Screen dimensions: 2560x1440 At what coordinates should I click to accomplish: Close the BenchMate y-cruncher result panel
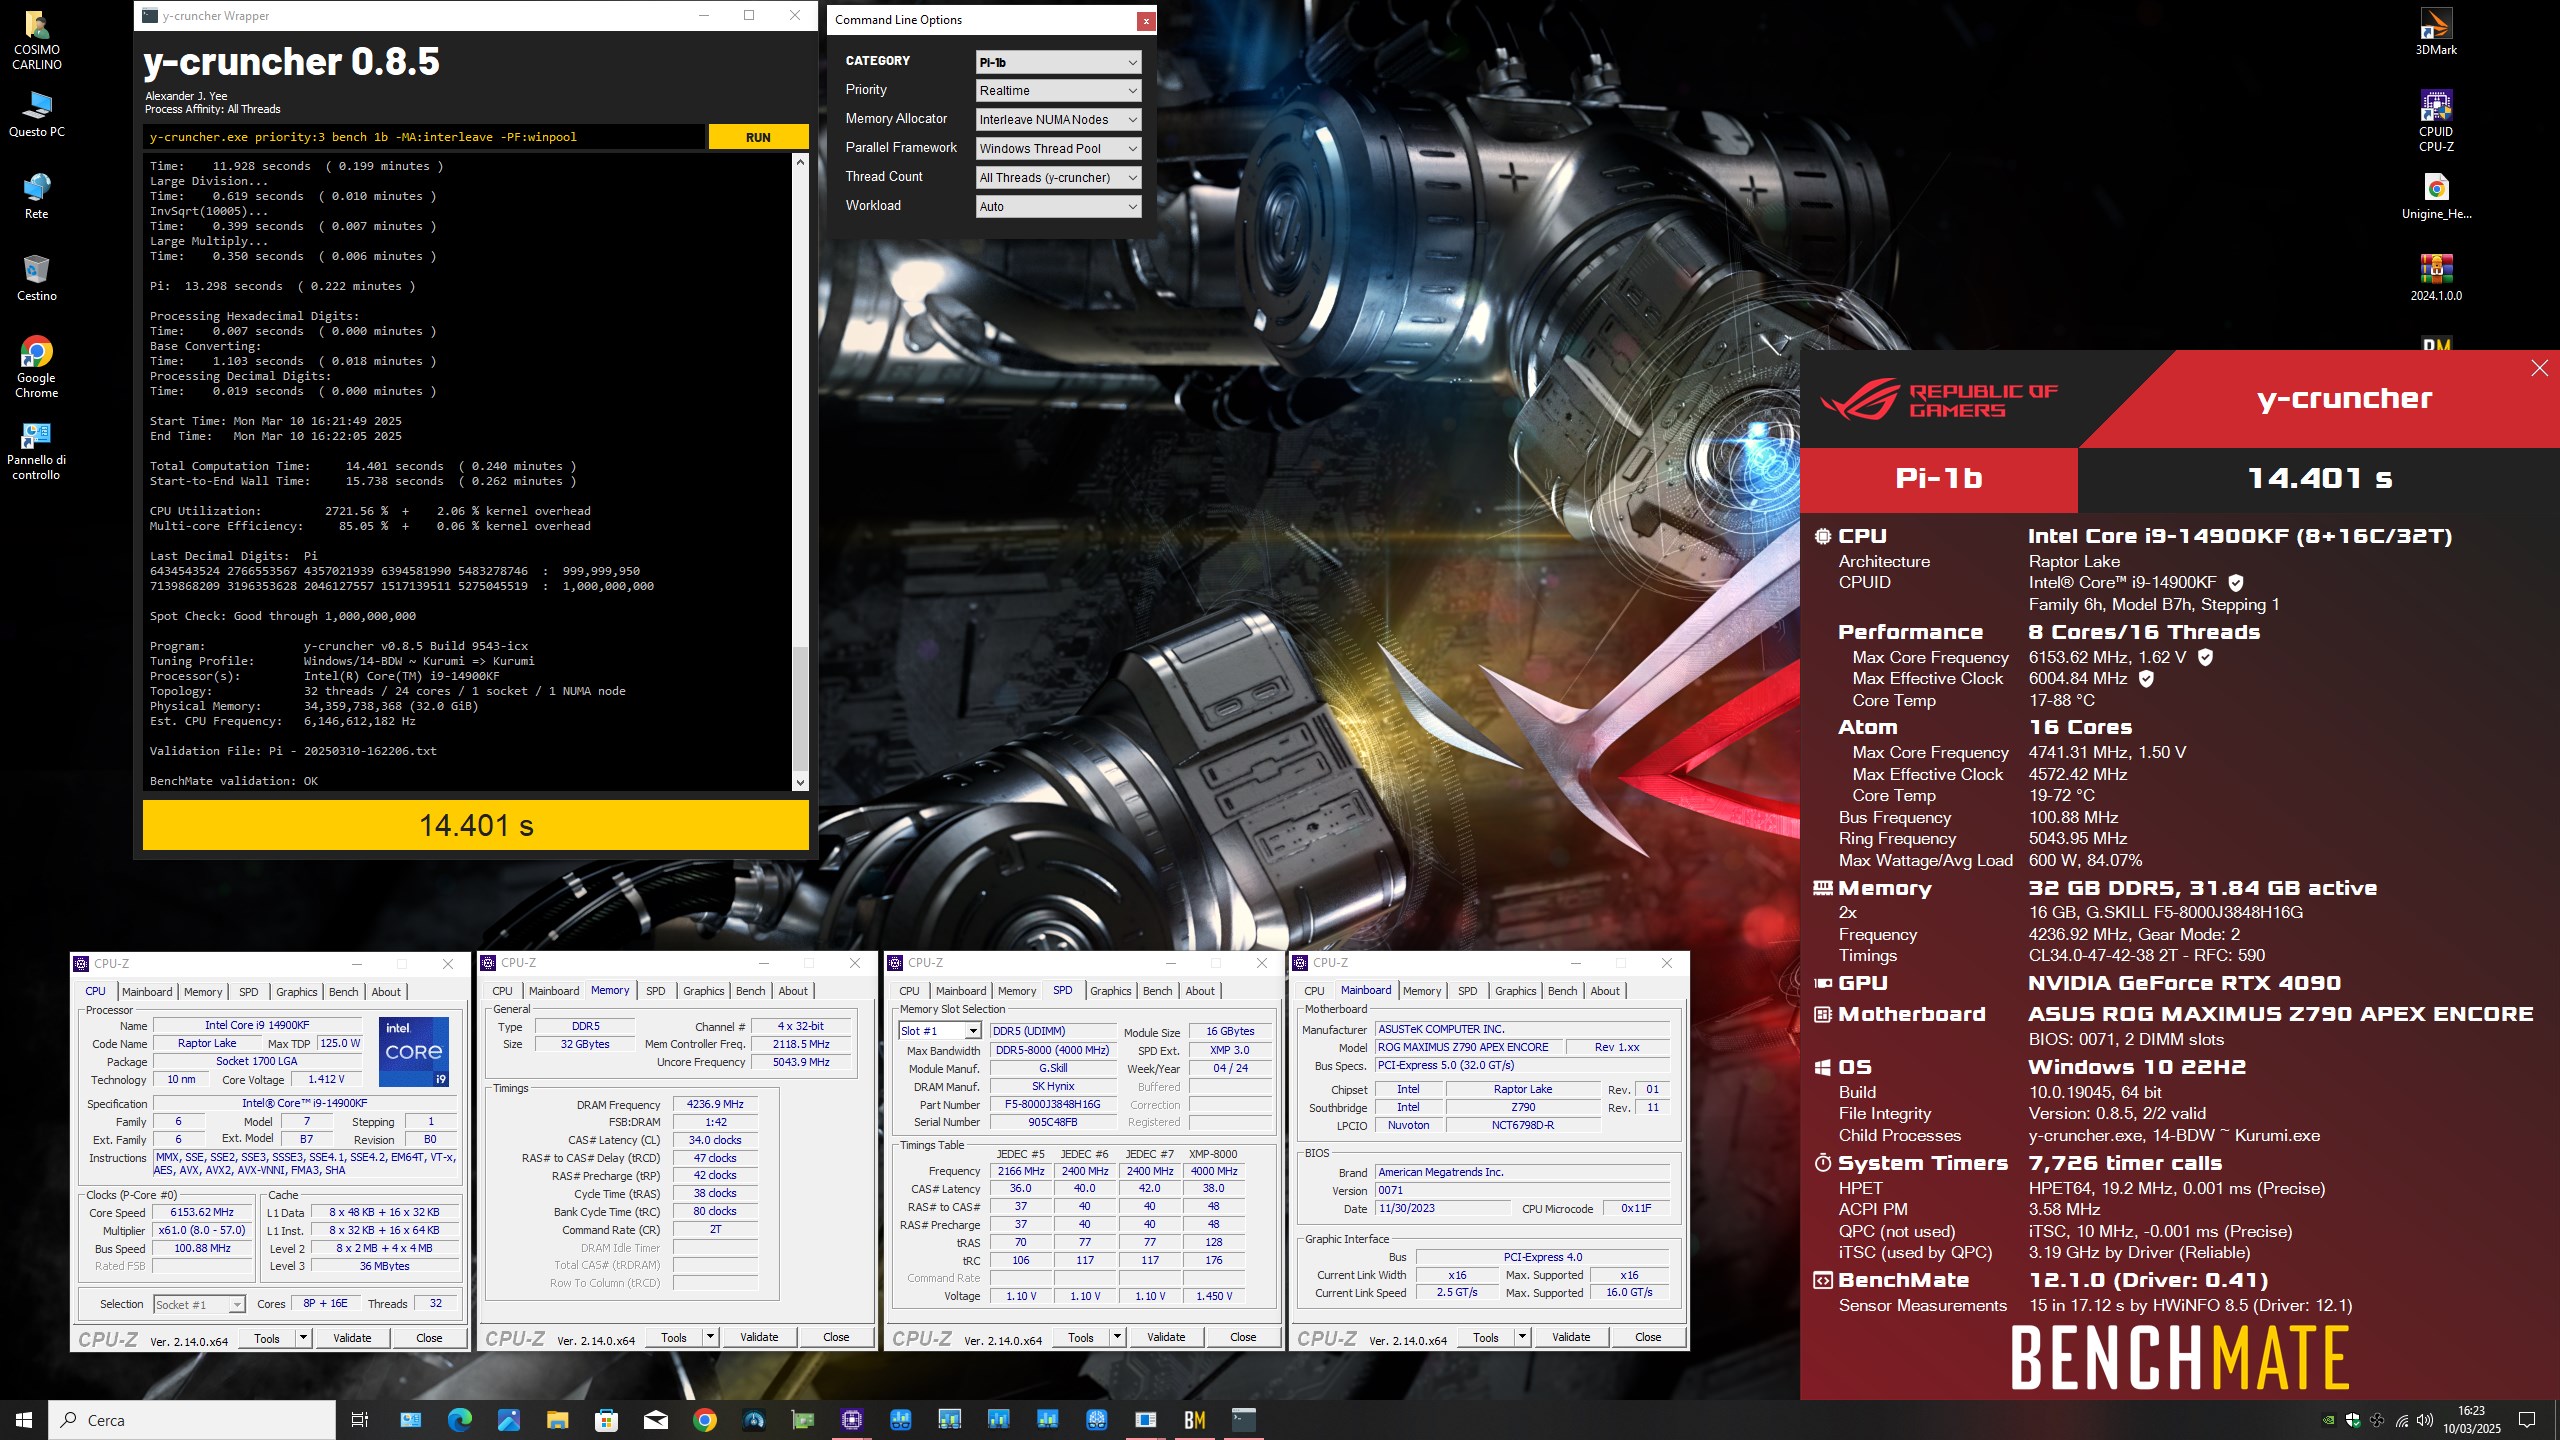coord(2539,368)
